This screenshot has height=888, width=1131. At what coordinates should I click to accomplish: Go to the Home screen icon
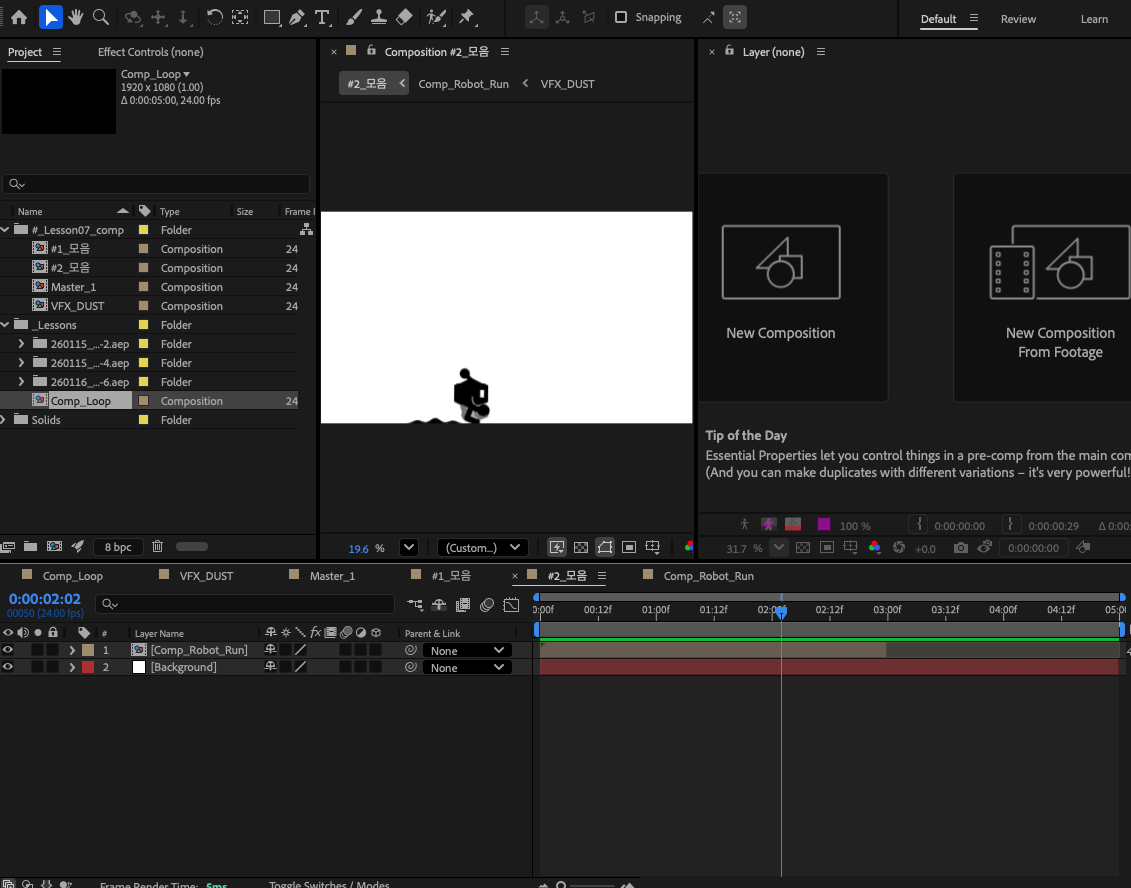point(19,17)
